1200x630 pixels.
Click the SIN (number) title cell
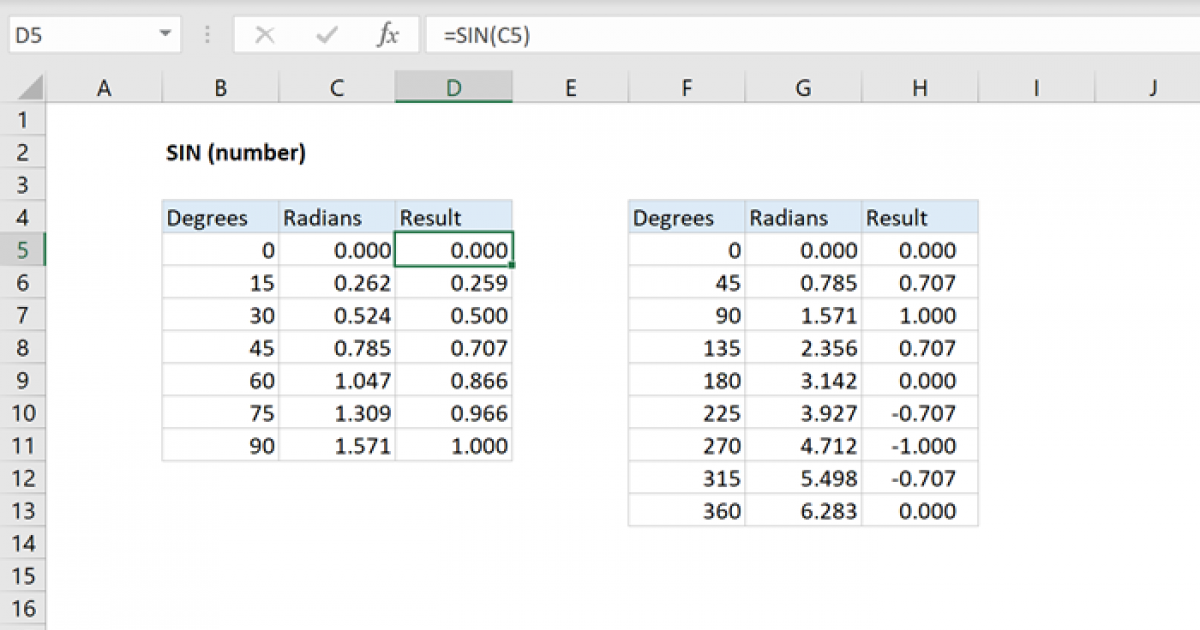point(235,153)
